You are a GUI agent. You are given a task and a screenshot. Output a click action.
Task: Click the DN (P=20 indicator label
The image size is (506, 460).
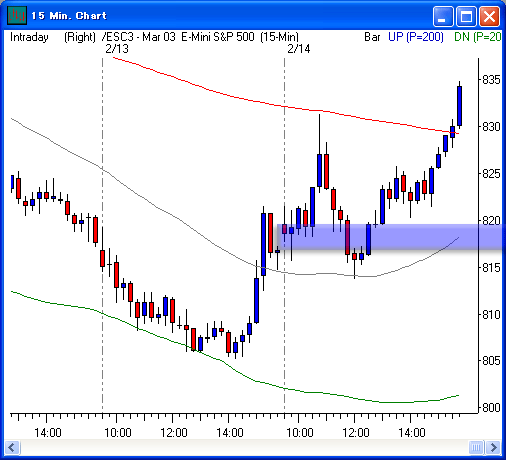(478, 37)
